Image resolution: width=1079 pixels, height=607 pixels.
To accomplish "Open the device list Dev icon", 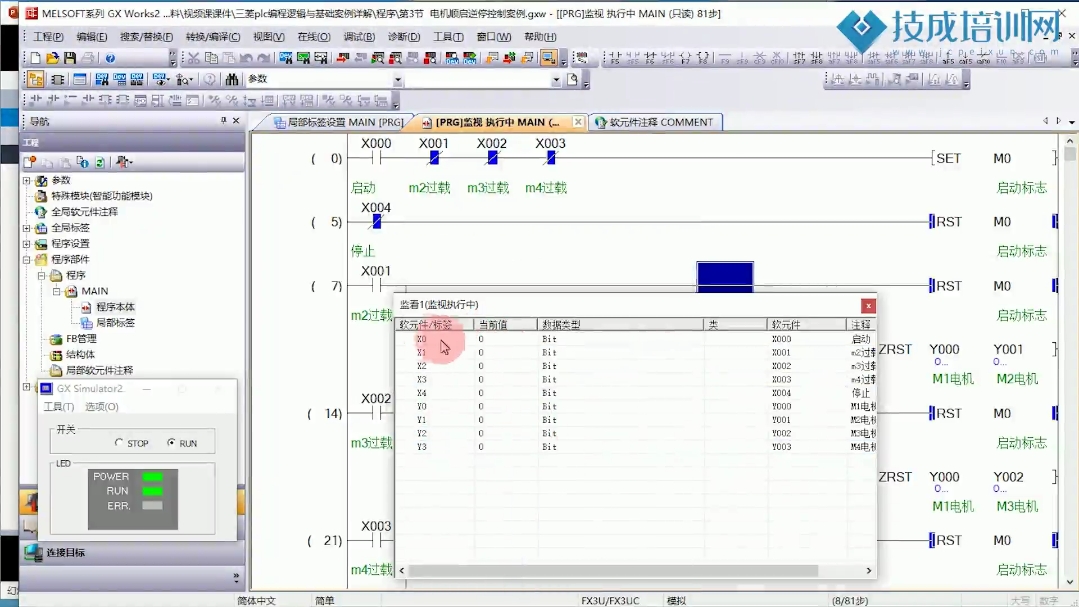I will tap(120, 79).
